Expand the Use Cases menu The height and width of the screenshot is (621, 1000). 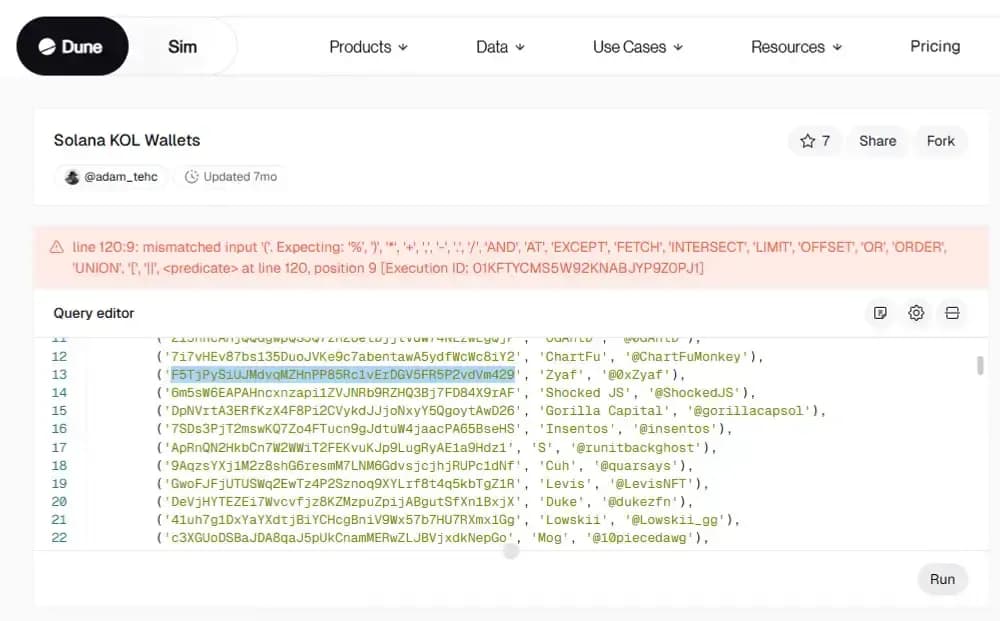(637, 47)
